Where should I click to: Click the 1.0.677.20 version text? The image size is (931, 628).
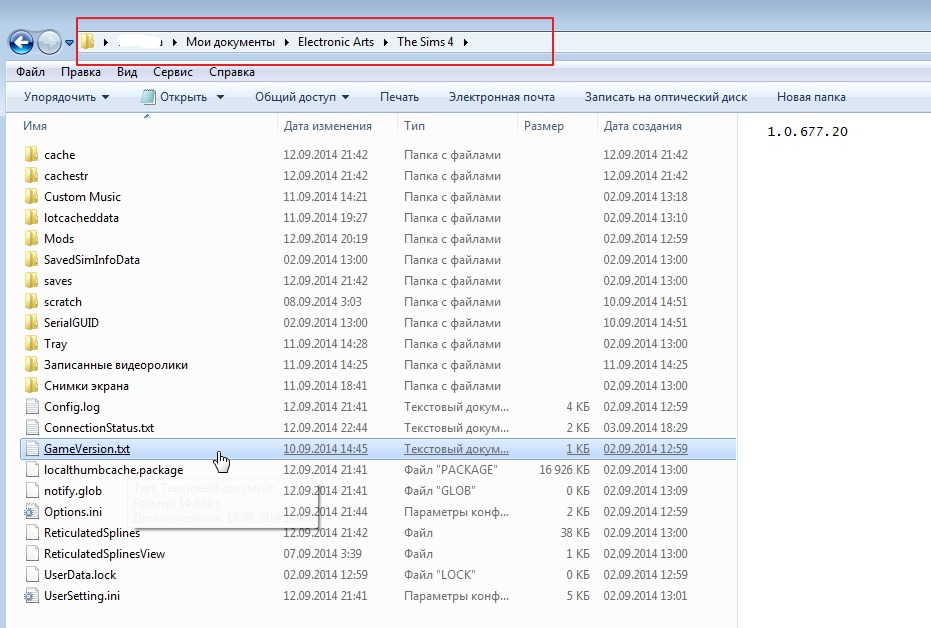[x=808, y=132]
